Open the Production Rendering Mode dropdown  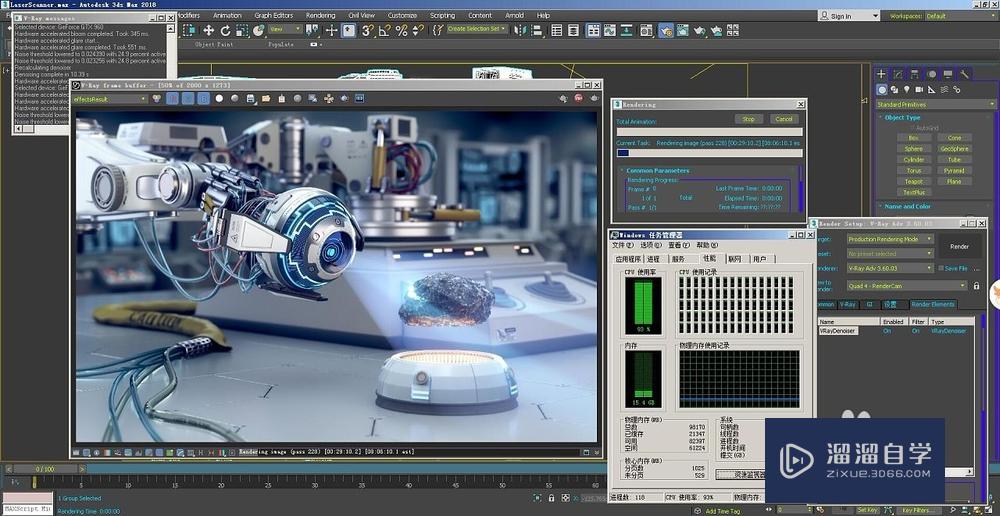(890, 240)
